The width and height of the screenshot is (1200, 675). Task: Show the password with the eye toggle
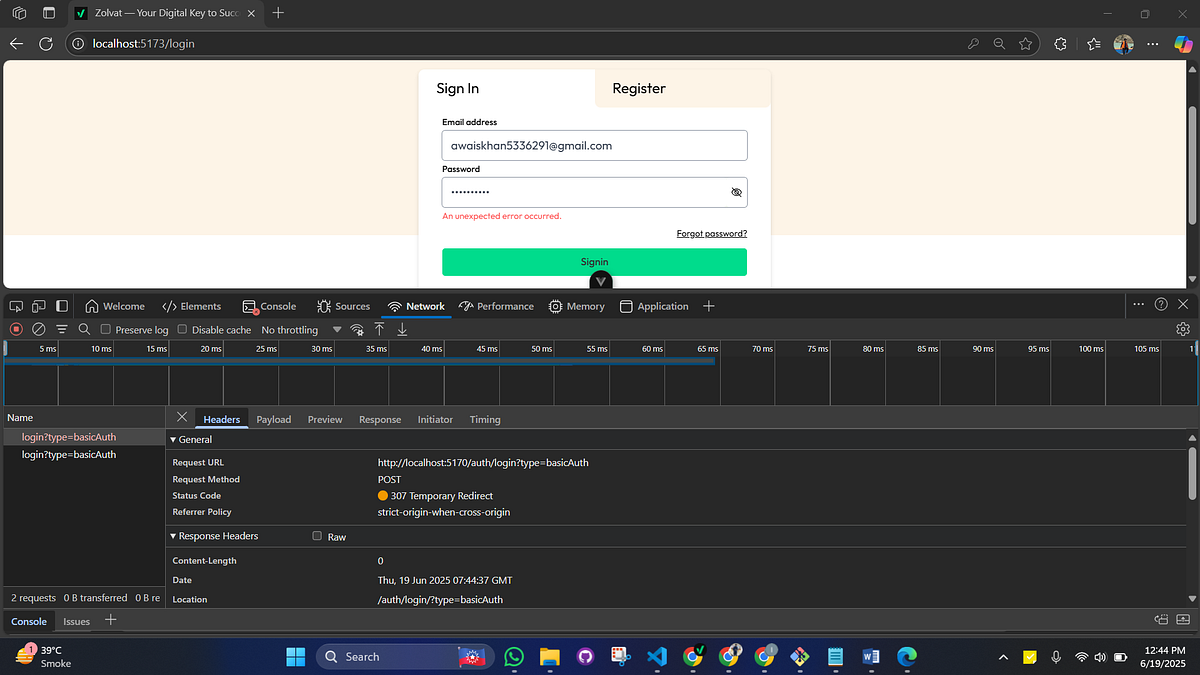coord(736,192)
